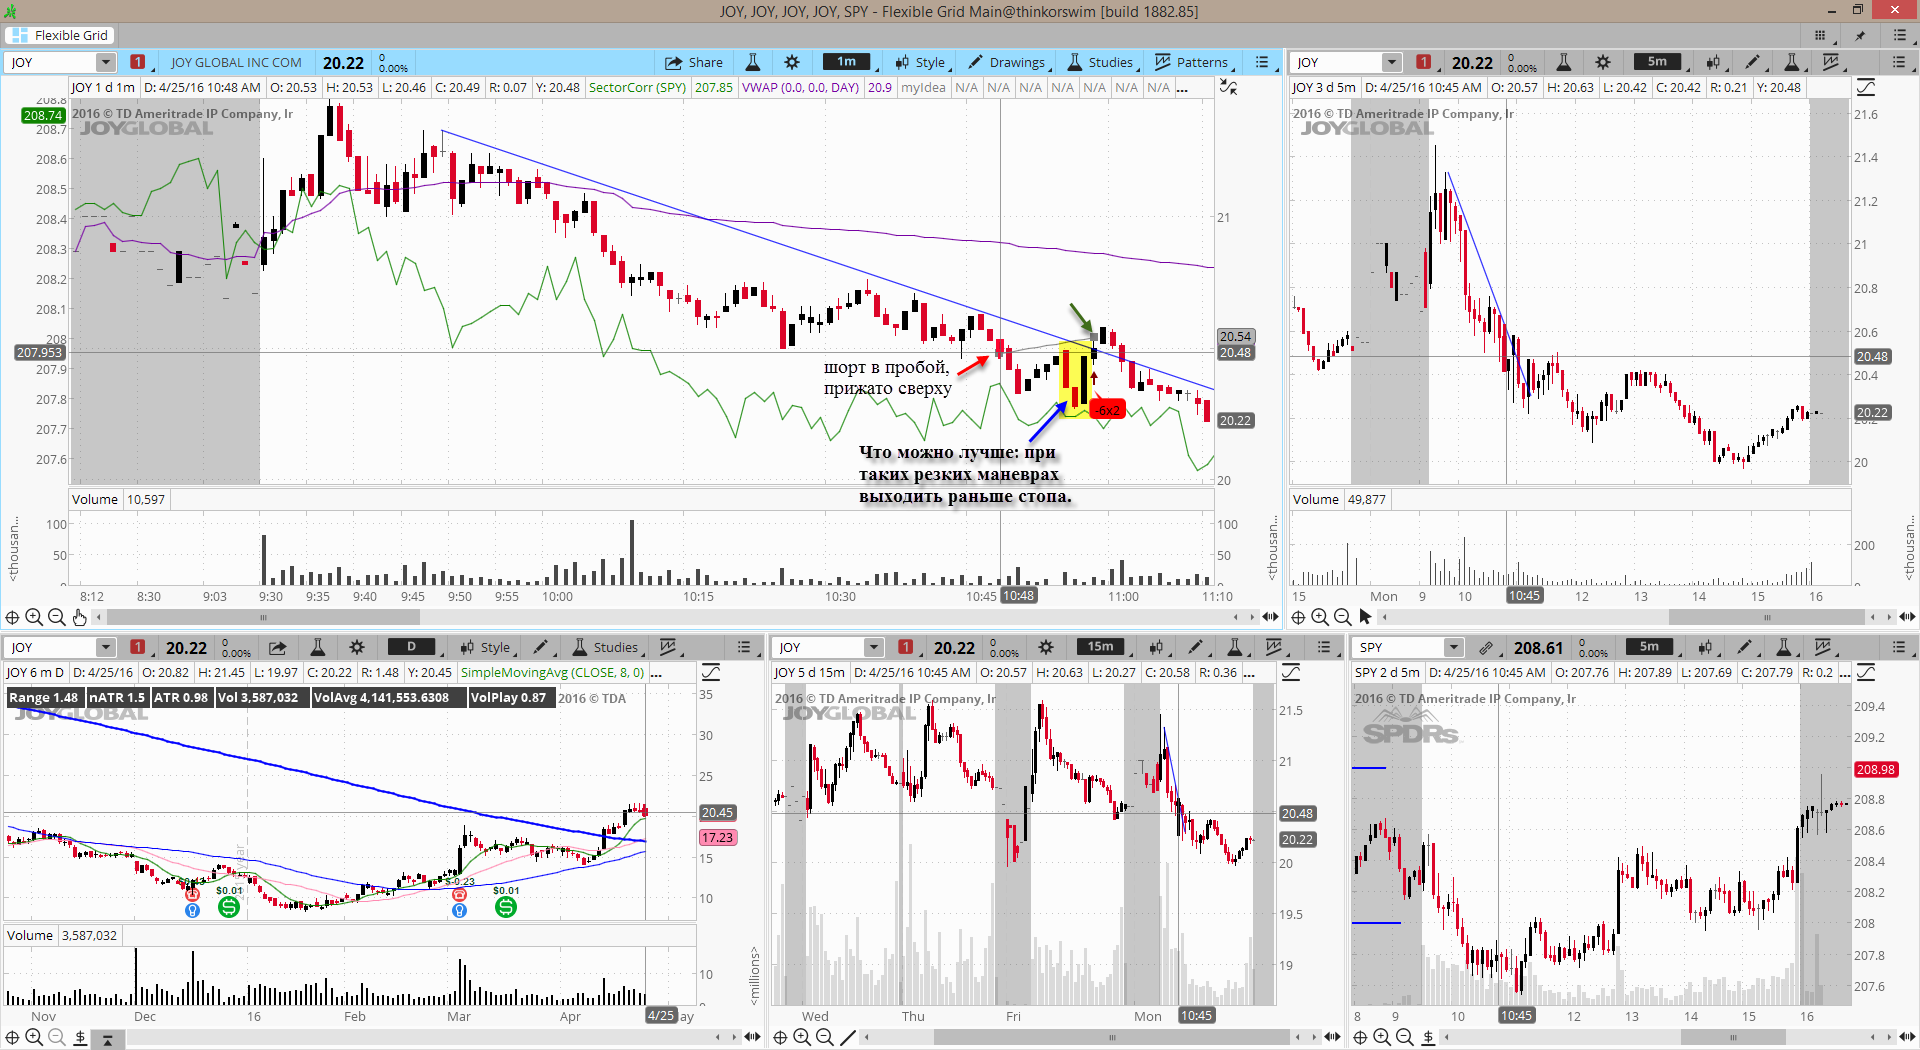The width and height of the screenshot is (1920, 1050).
Task: Click the dollar icon below daily chart
Action: point(80,1037)
